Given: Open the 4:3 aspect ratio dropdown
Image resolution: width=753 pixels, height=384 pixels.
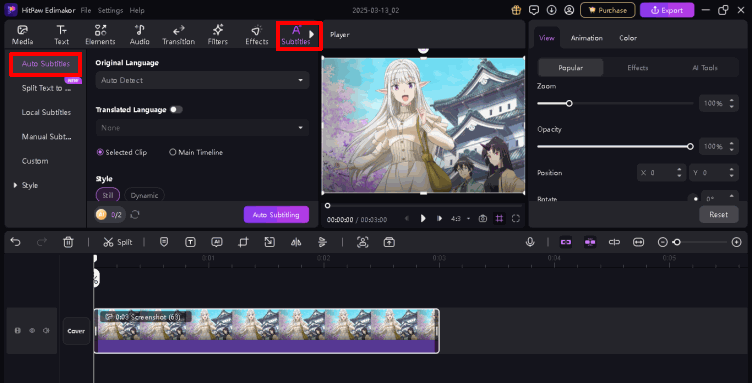Looking at the screenshot, I should pyautogui.click(x=460, y=218).
